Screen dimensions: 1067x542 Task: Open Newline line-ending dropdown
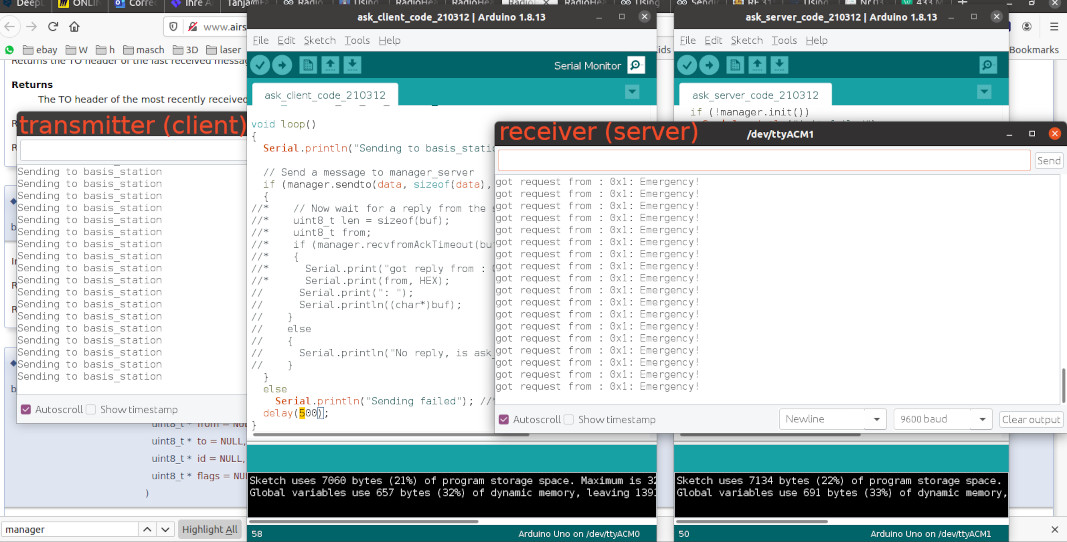[832, 419]
